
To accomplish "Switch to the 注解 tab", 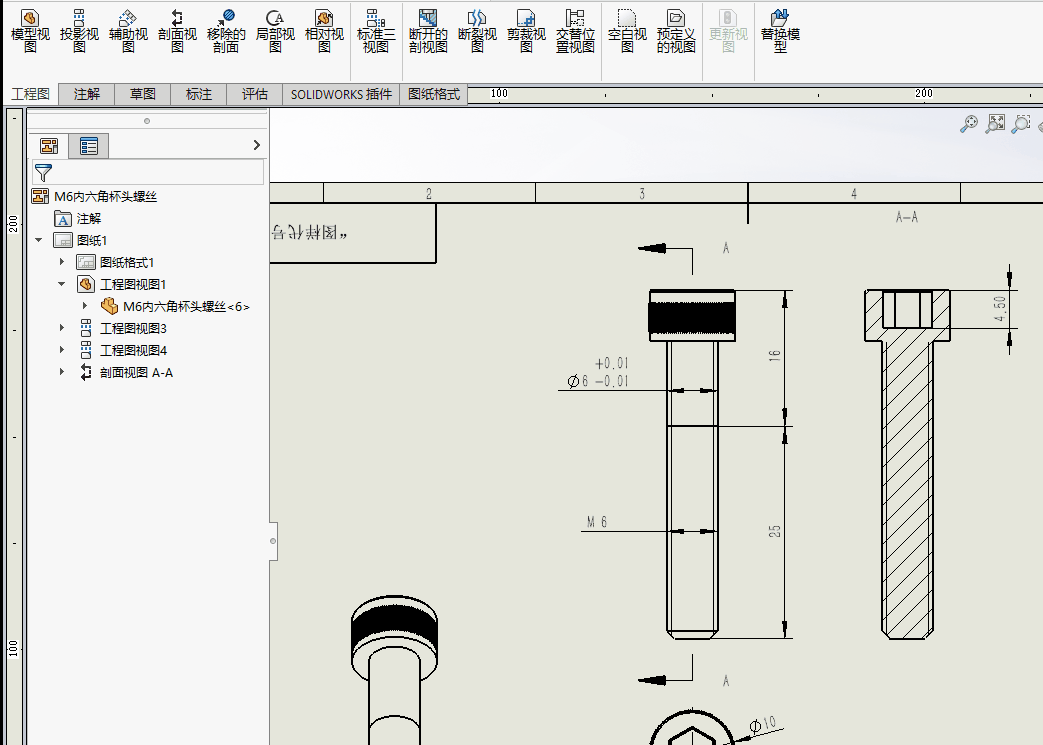I will point(86,94).
